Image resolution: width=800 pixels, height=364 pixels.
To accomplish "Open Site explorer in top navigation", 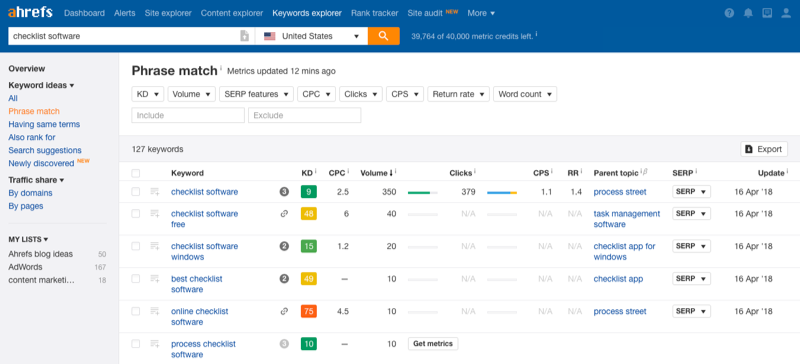I will [x=168, y=13].
